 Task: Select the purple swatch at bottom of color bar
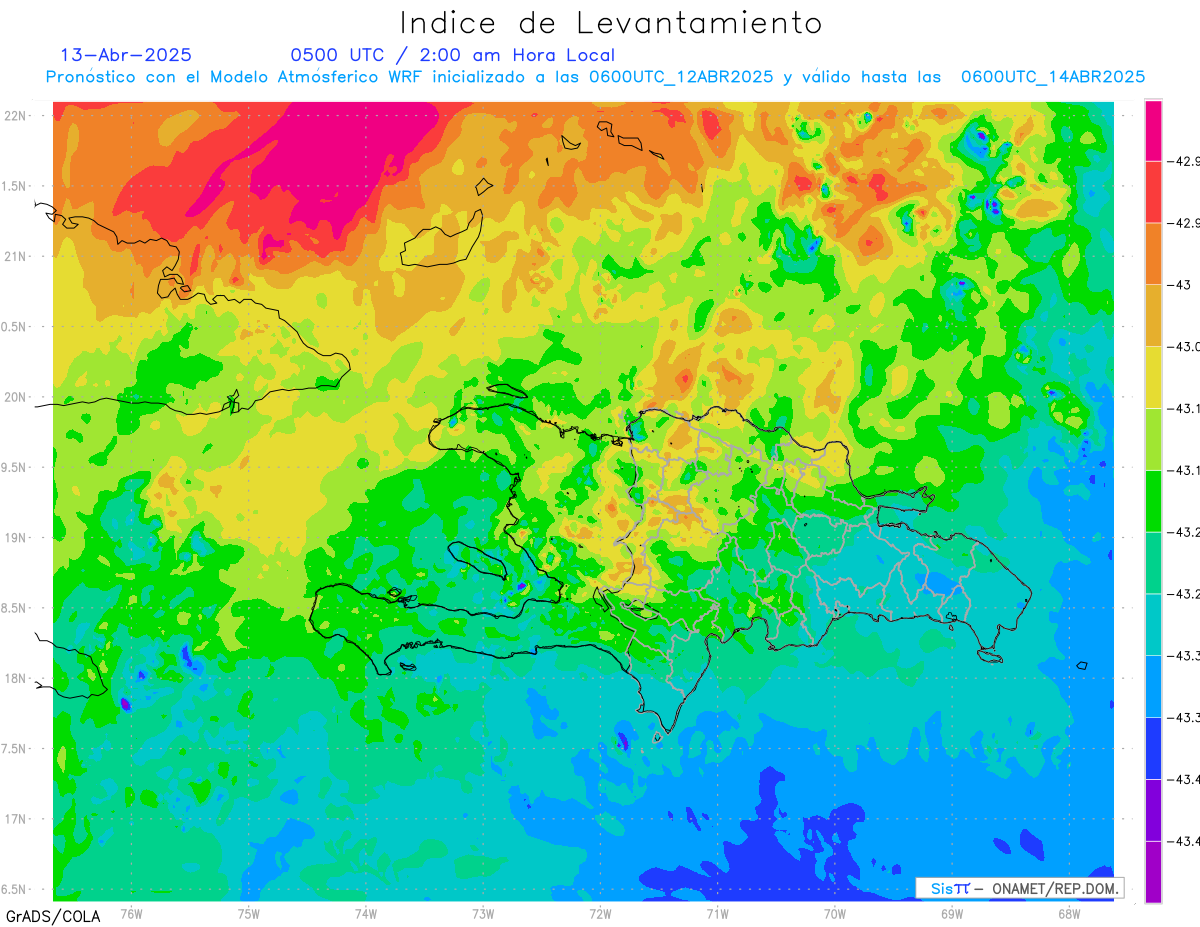[x=1153, y=872]
